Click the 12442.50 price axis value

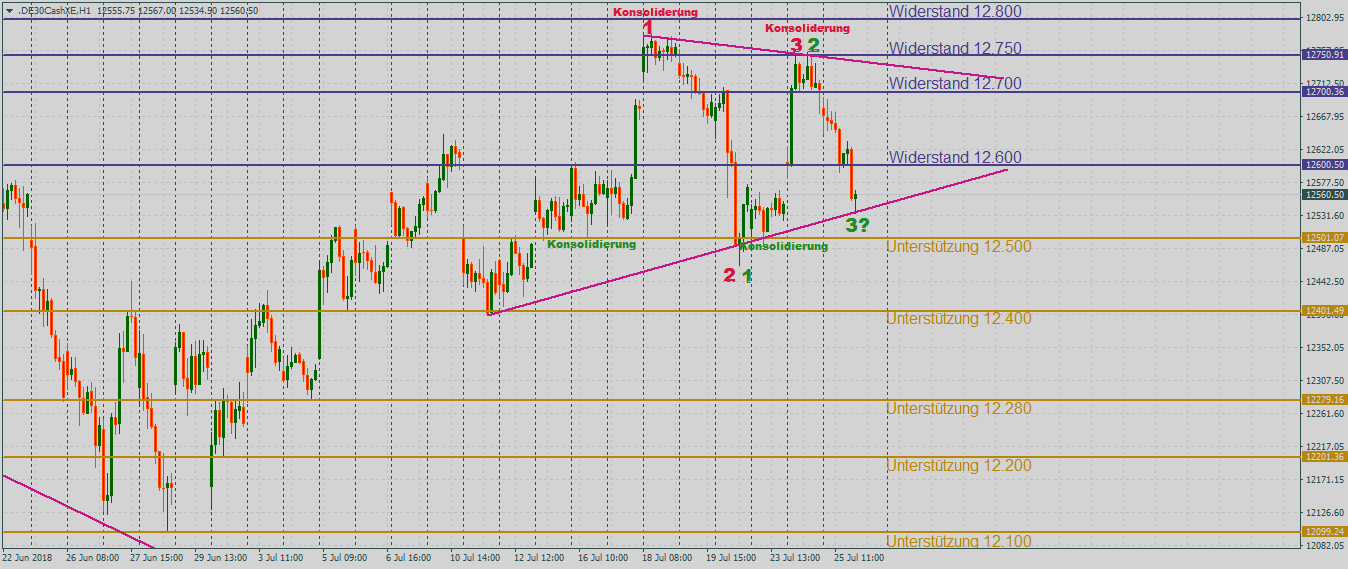coord(1324,281)
